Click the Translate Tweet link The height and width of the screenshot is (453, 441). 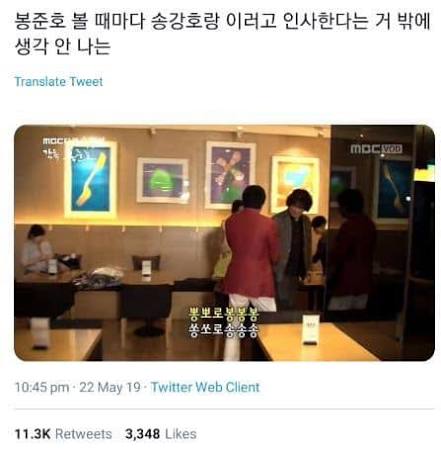tap(59, 82)
